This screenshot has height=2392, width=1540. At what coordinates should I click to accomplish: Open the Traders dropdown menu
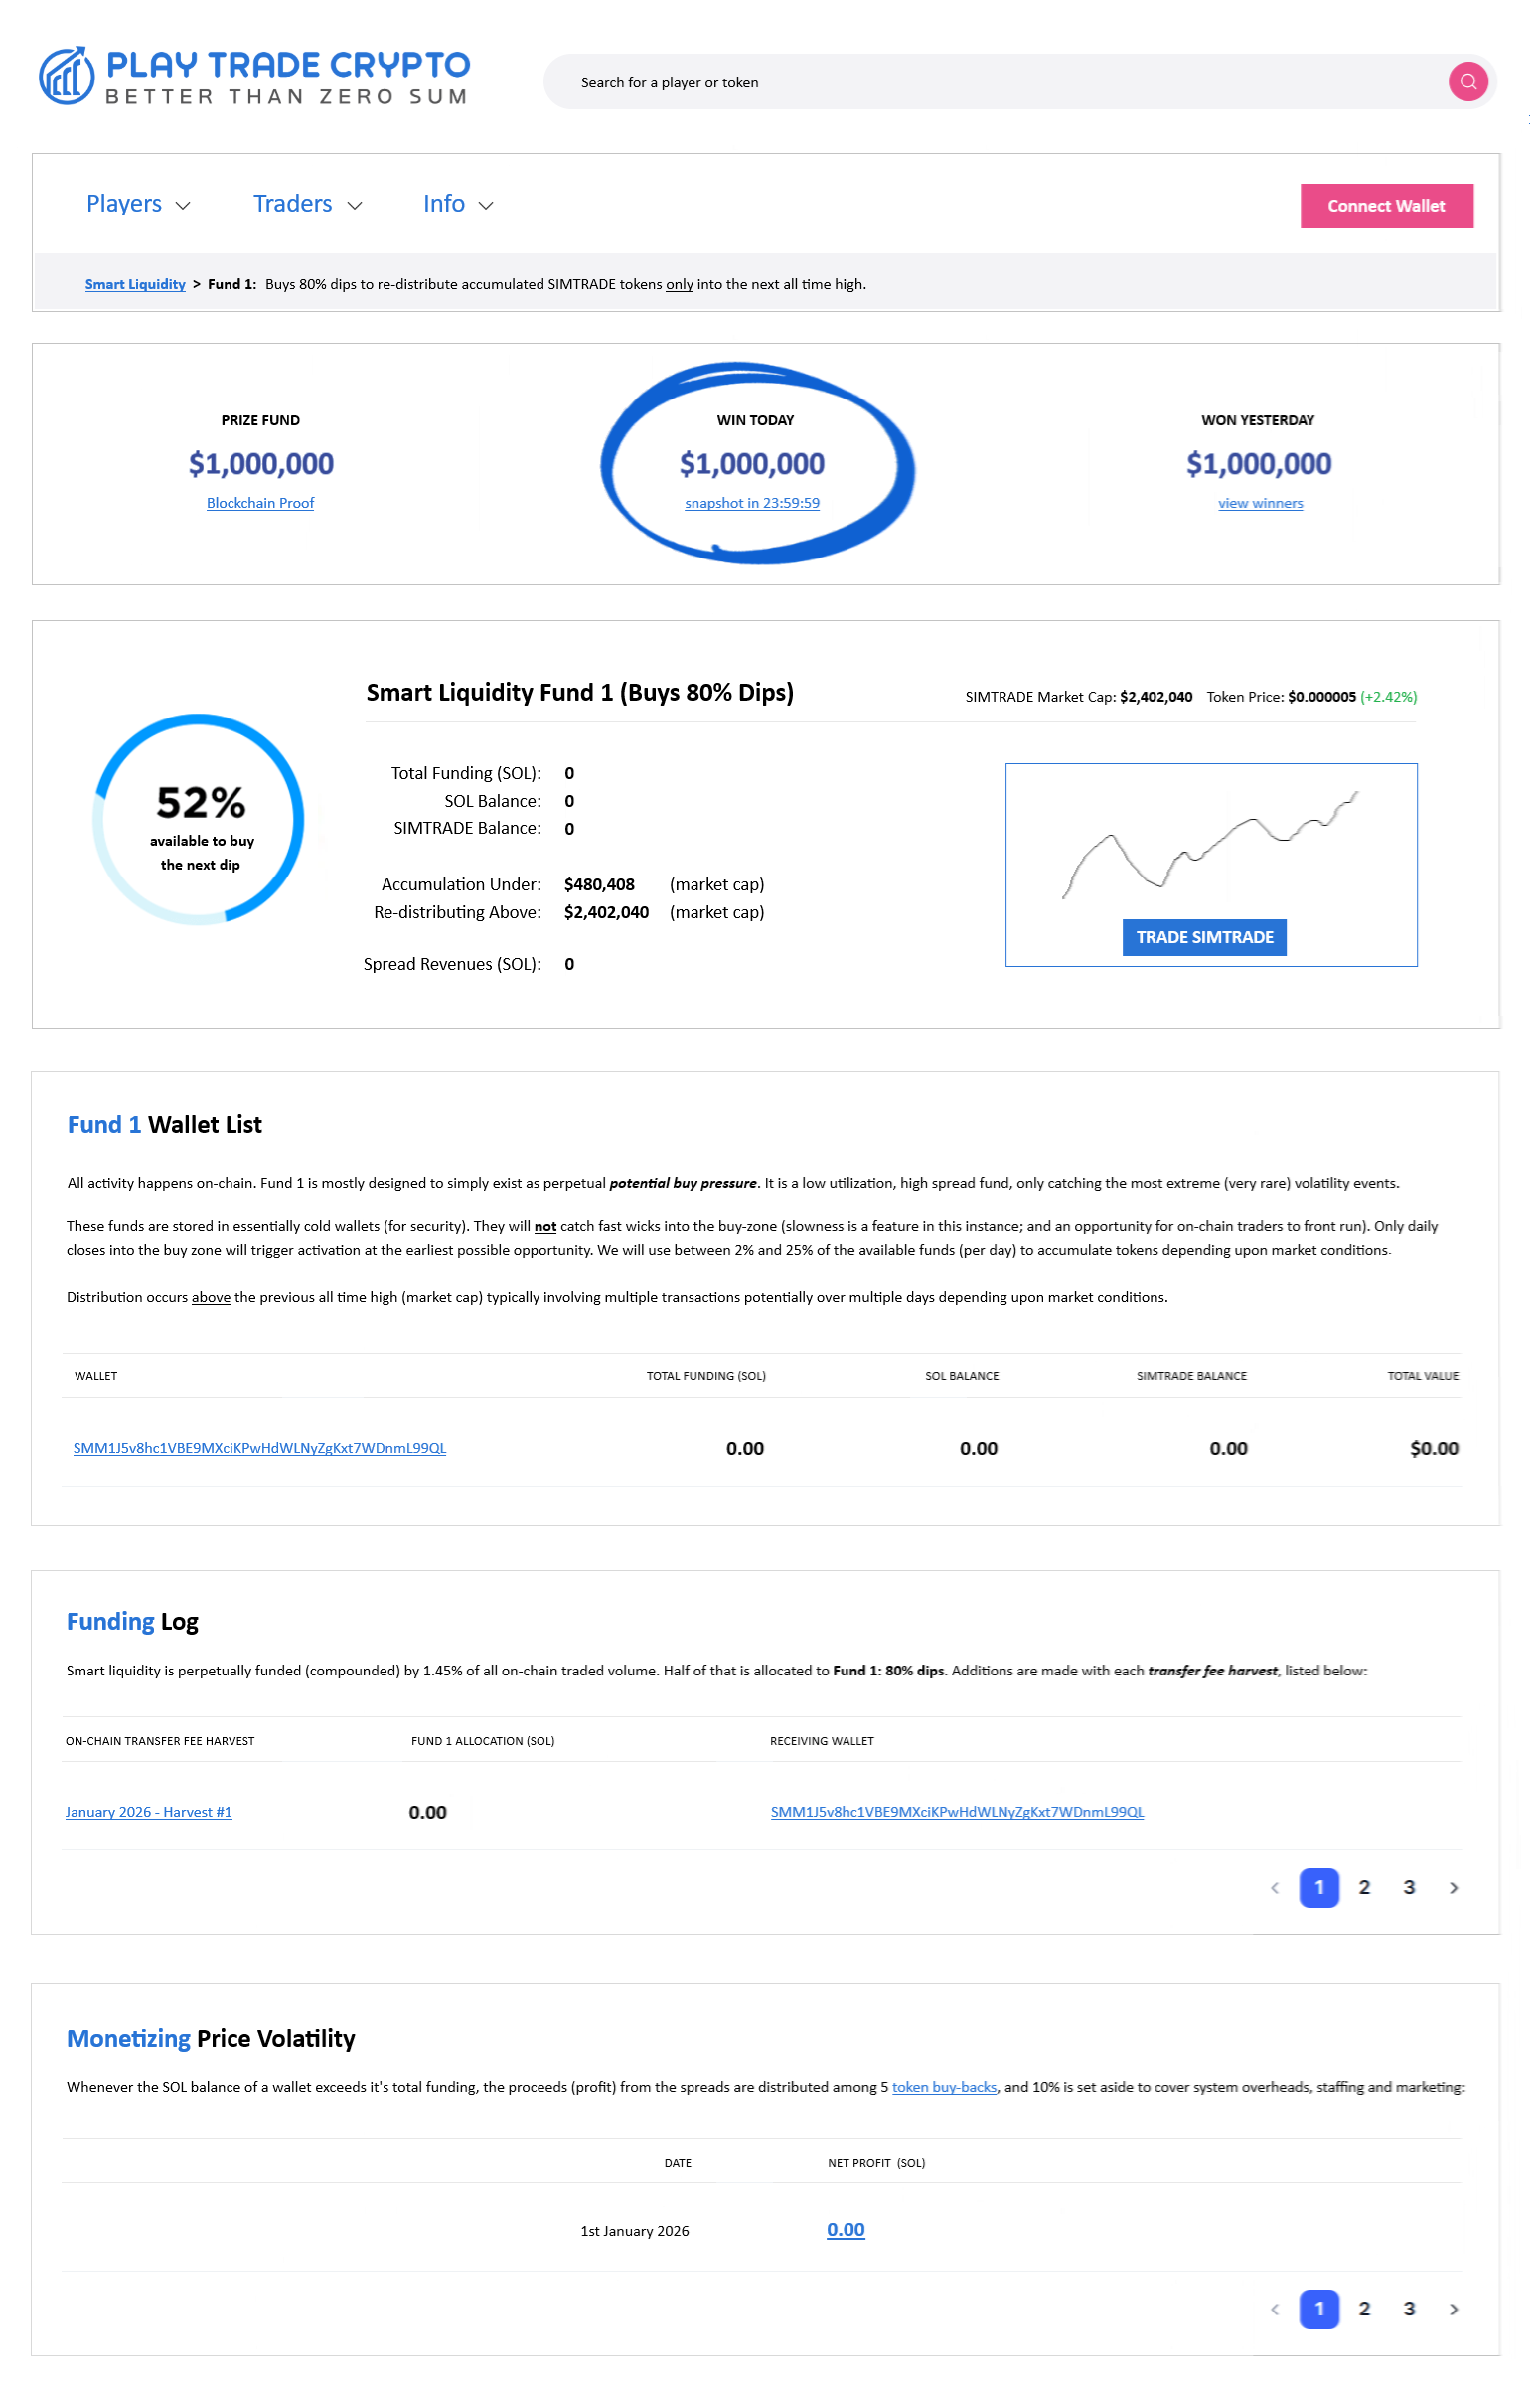(x=307, y=204)
